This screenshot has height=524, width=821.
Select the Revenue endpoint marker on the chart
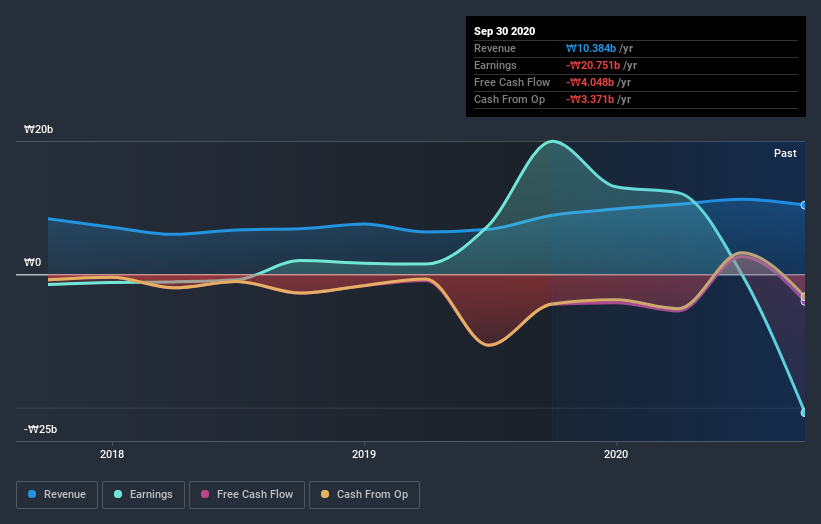[804, 205]
